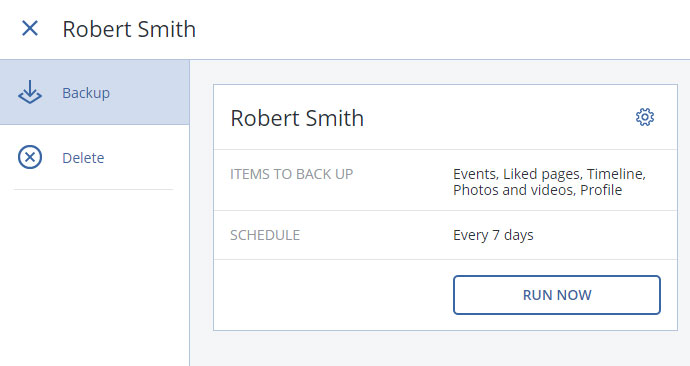Click the 'Photos and videos, Profile' line
Image resolution: width=690 pixels, height=366 pixels.
coord(537,190)
